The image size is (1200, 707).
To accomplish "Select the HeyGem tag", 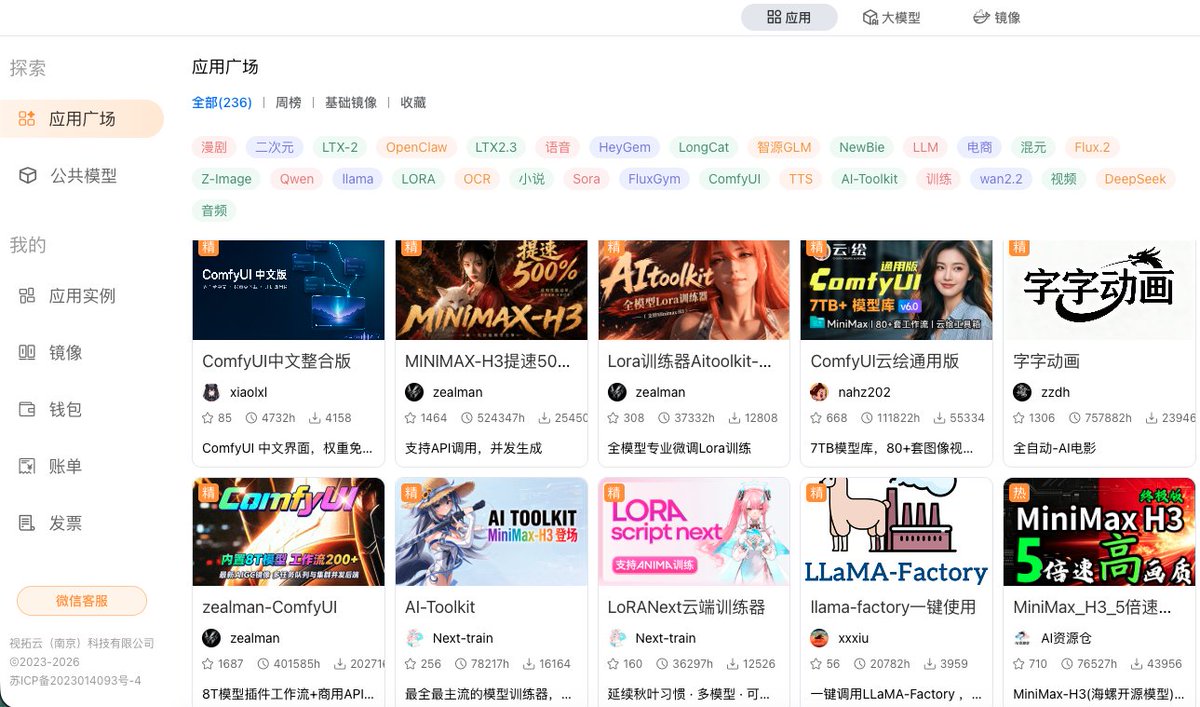I will click(x=625, y=147).
